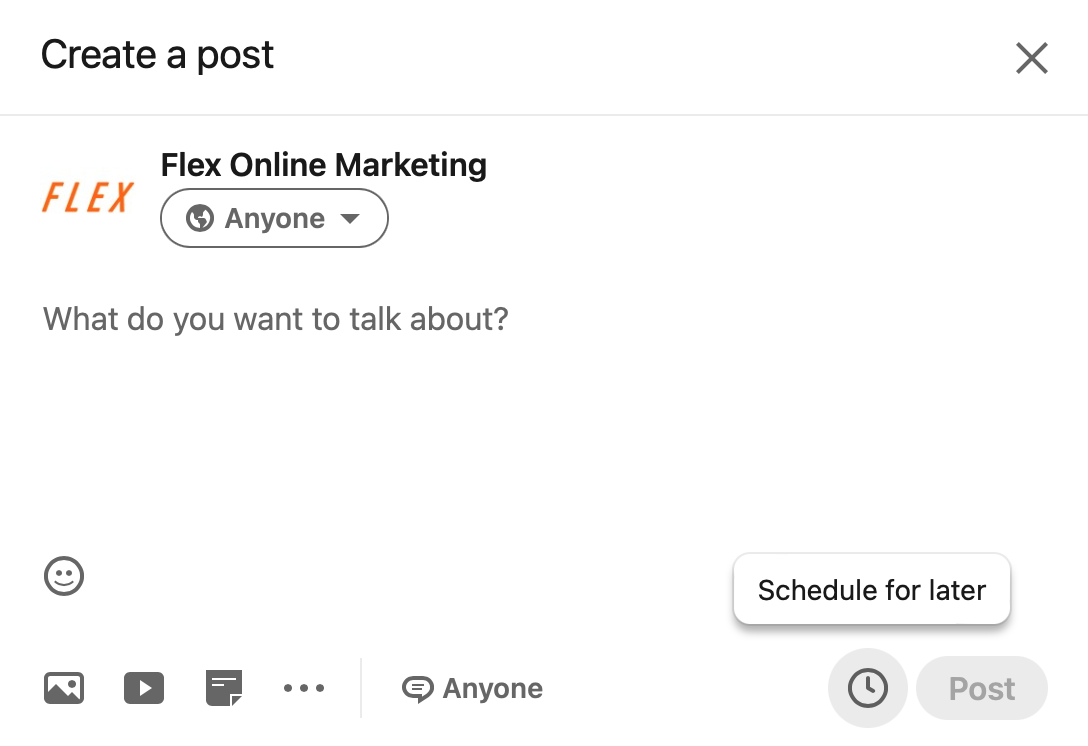The height and width of the screenshot is (746, 1088).
Task: Attach a document using the document icon
Action: [x=224, y=688]
